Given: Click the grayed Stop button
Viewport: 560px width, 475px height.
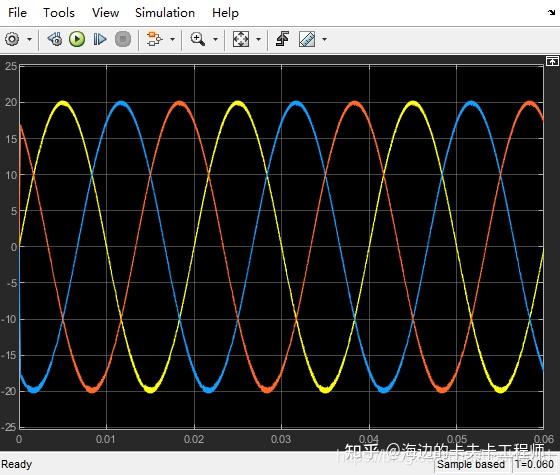Looking at the screenshot, I should [123, 39].
